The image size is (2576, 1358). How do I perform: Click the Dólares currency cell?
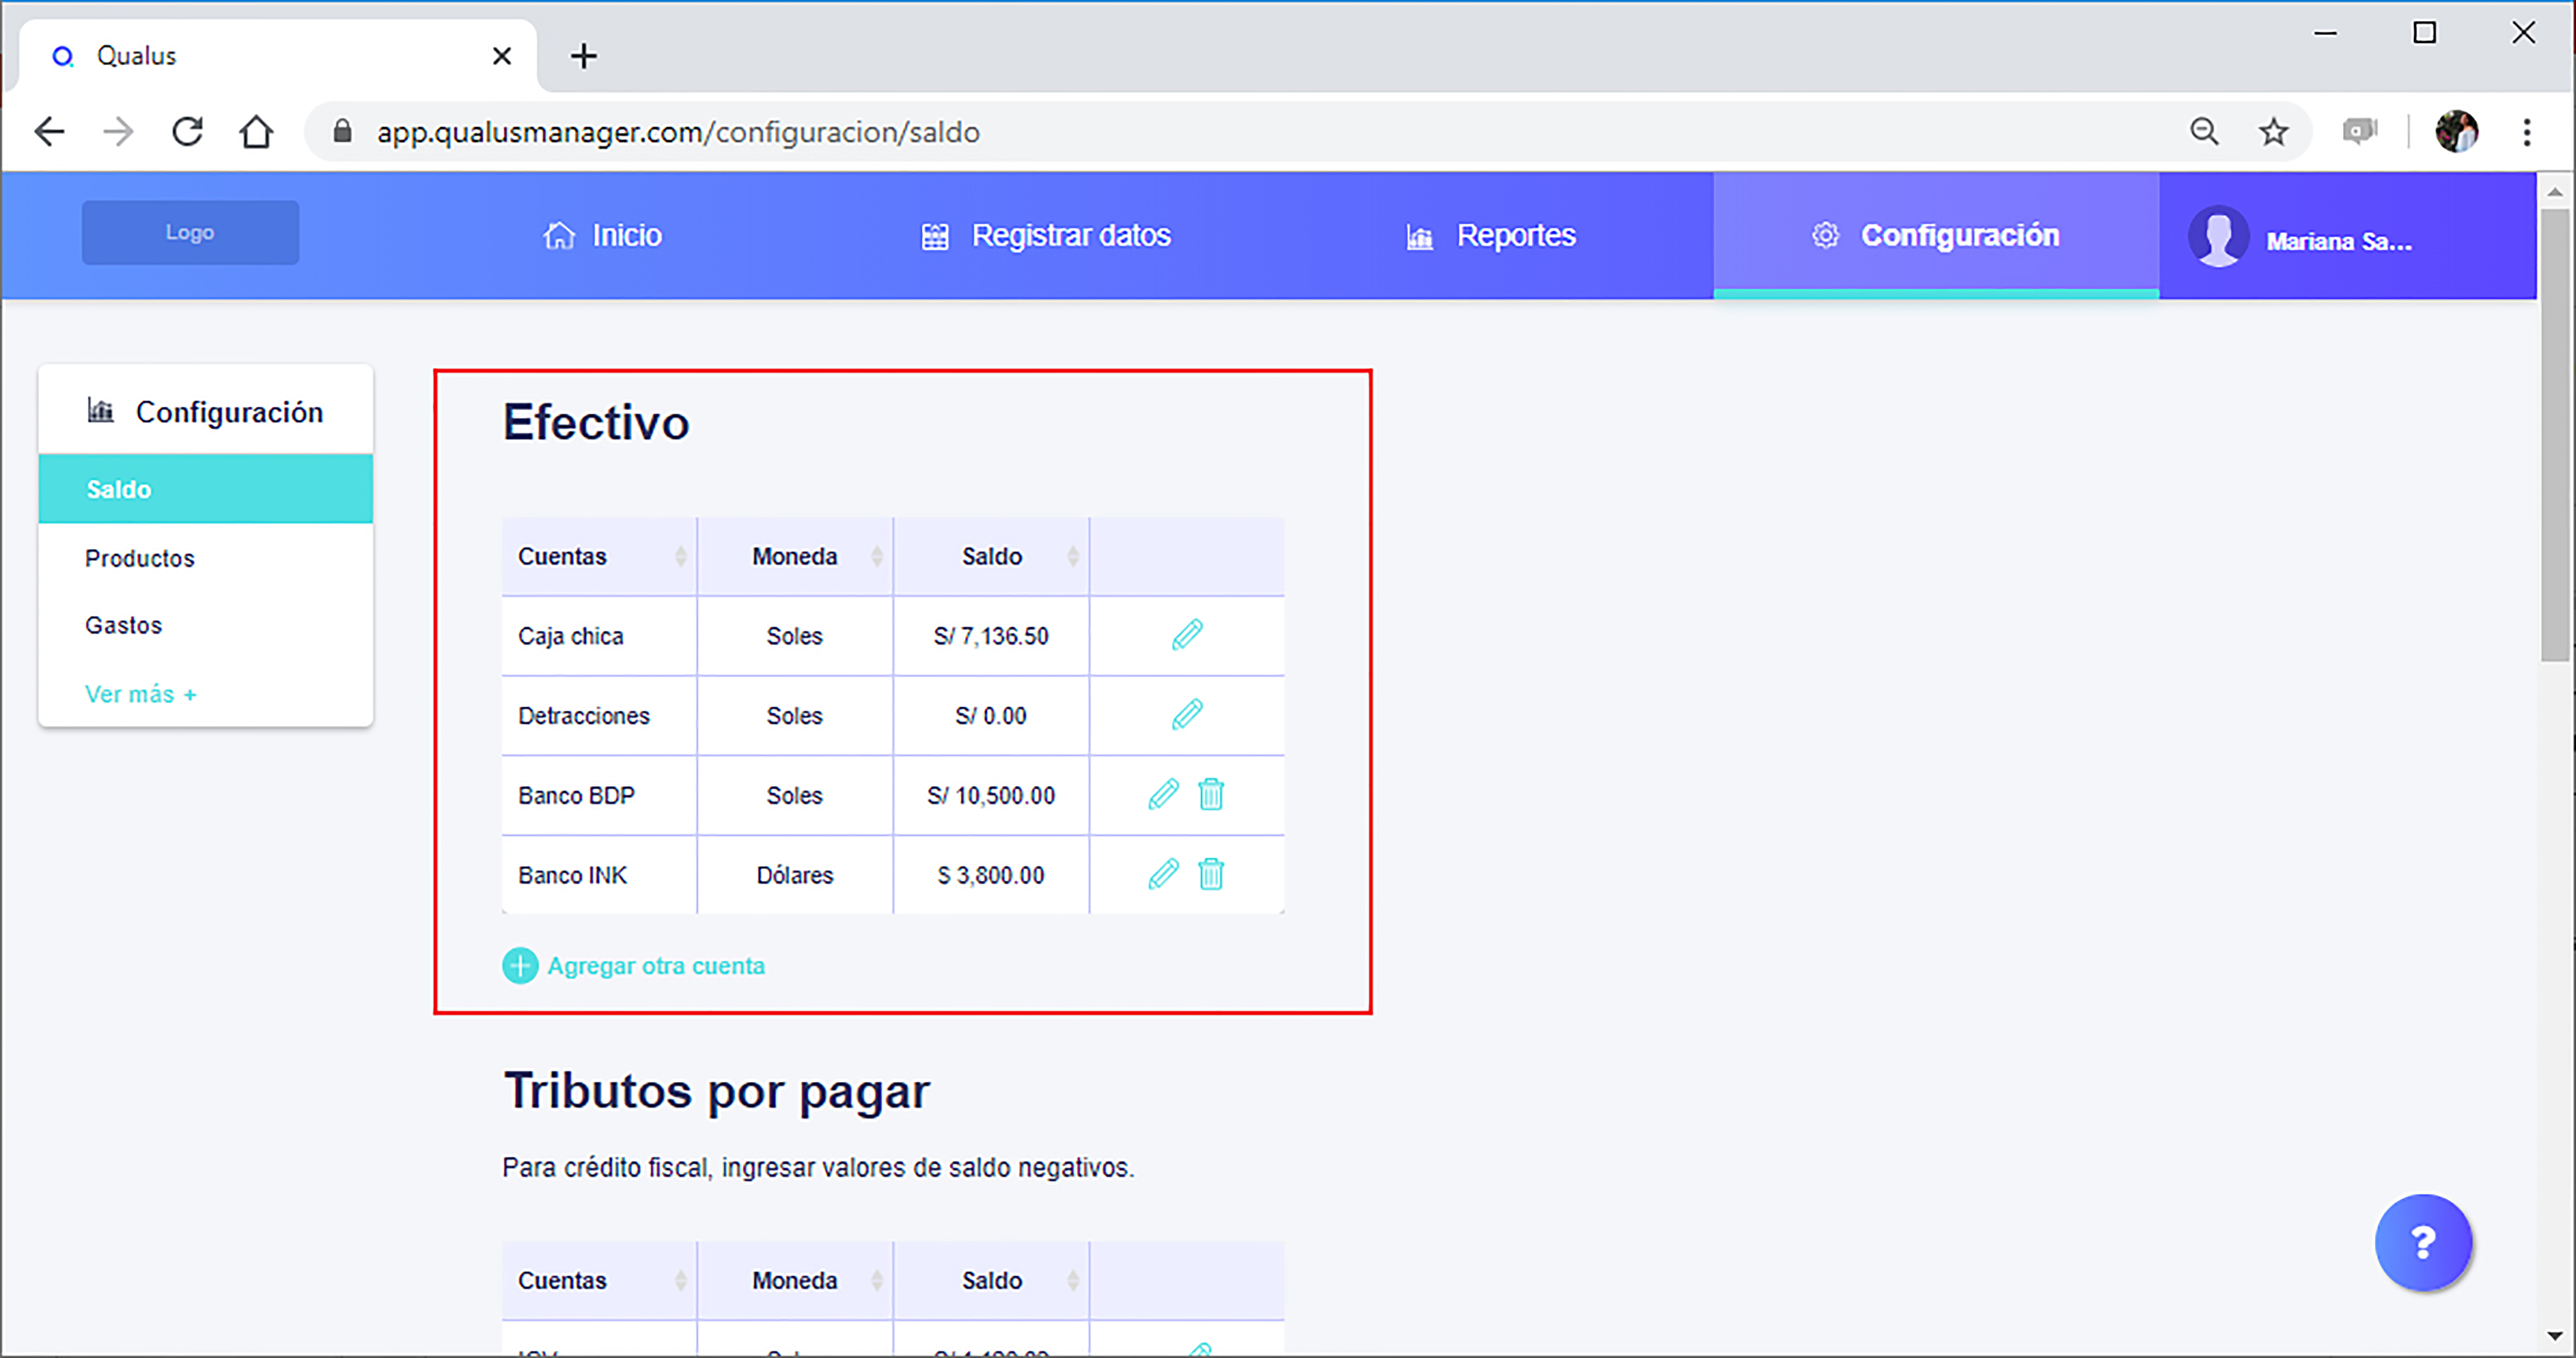[x=795, y=875]
